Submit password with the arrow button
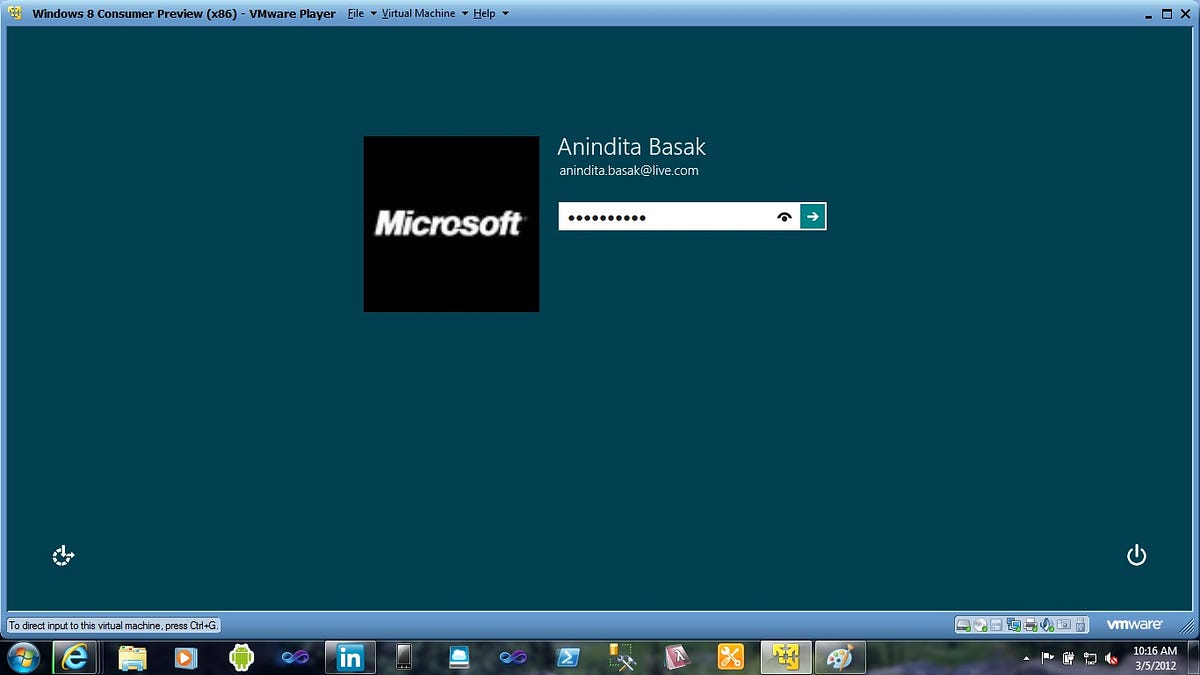1200x675 pixels. pos(813,216)
